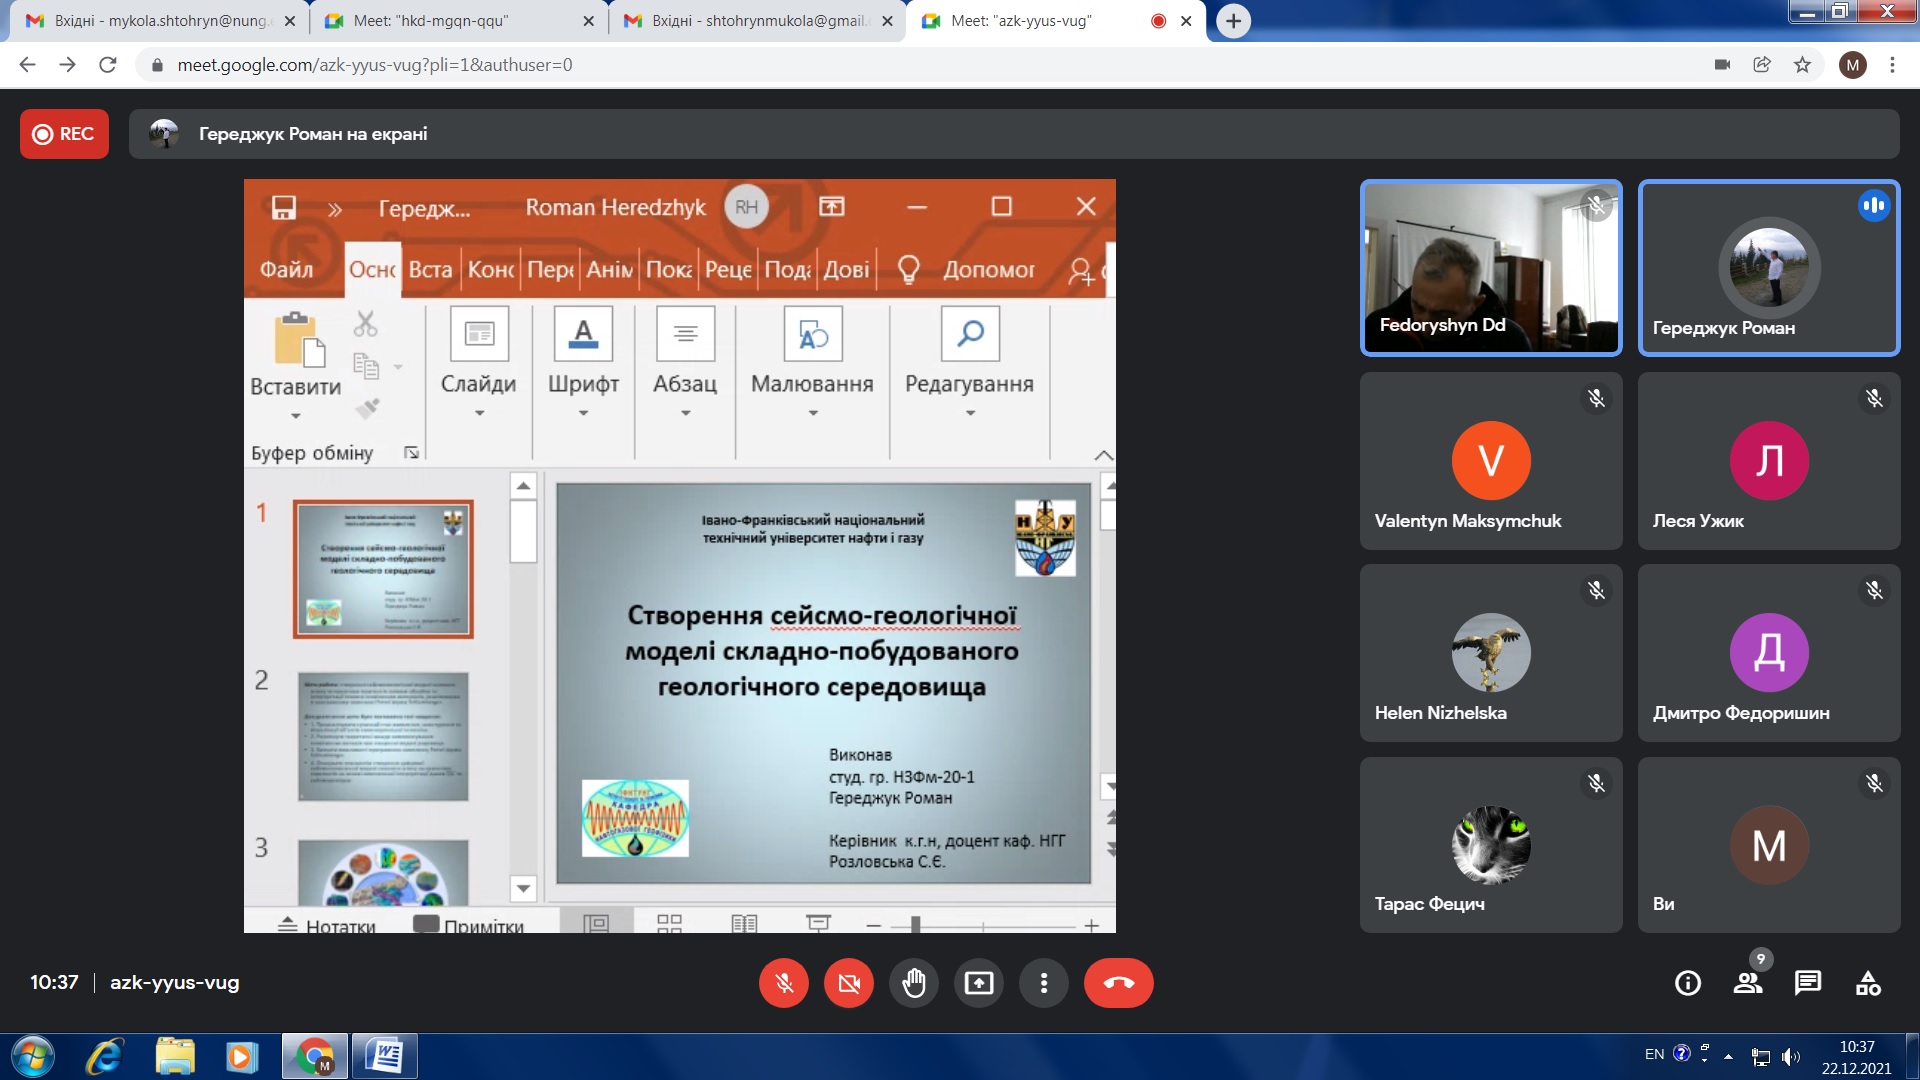Bookmark this page with the star icon

point(1802,65)
